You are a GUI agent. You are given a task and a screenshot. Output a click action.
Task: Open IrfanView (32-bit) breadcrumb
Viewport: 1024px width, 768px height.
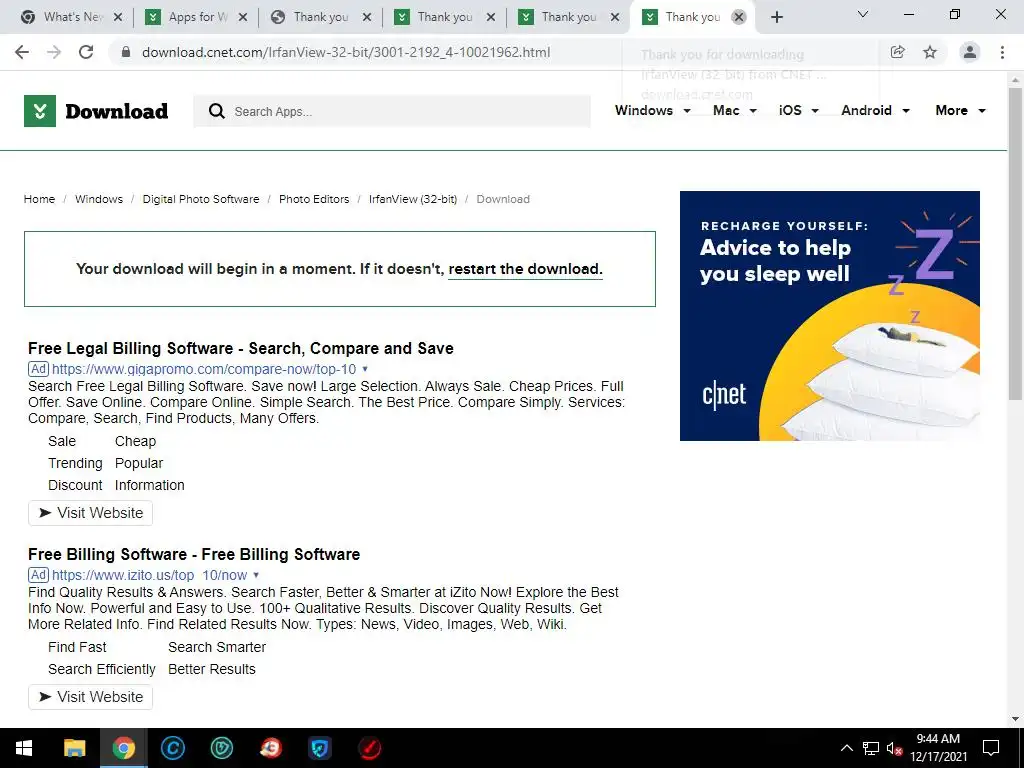413,199
